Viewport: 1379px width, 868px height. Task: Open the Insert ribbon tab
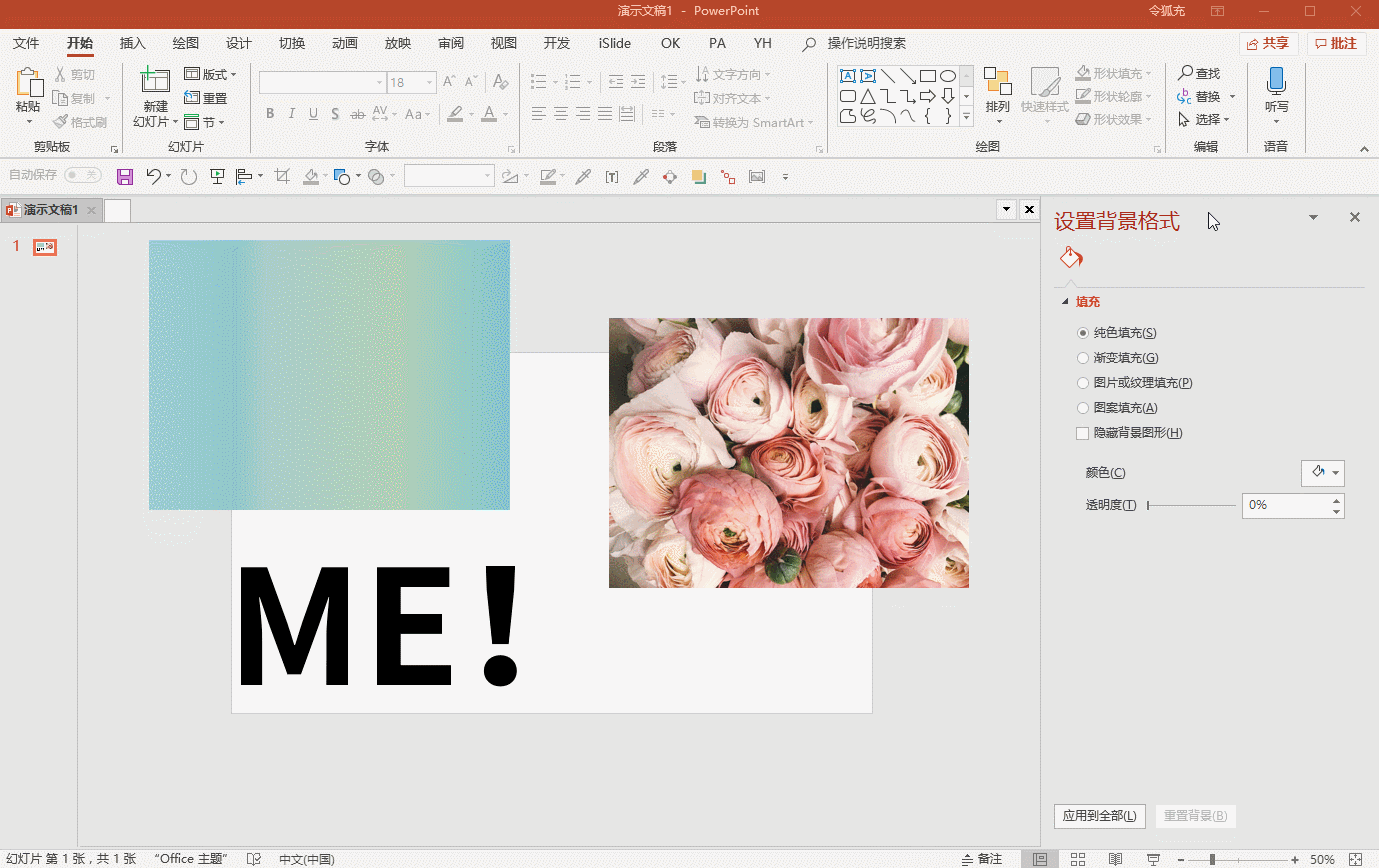tap(132, 43)
